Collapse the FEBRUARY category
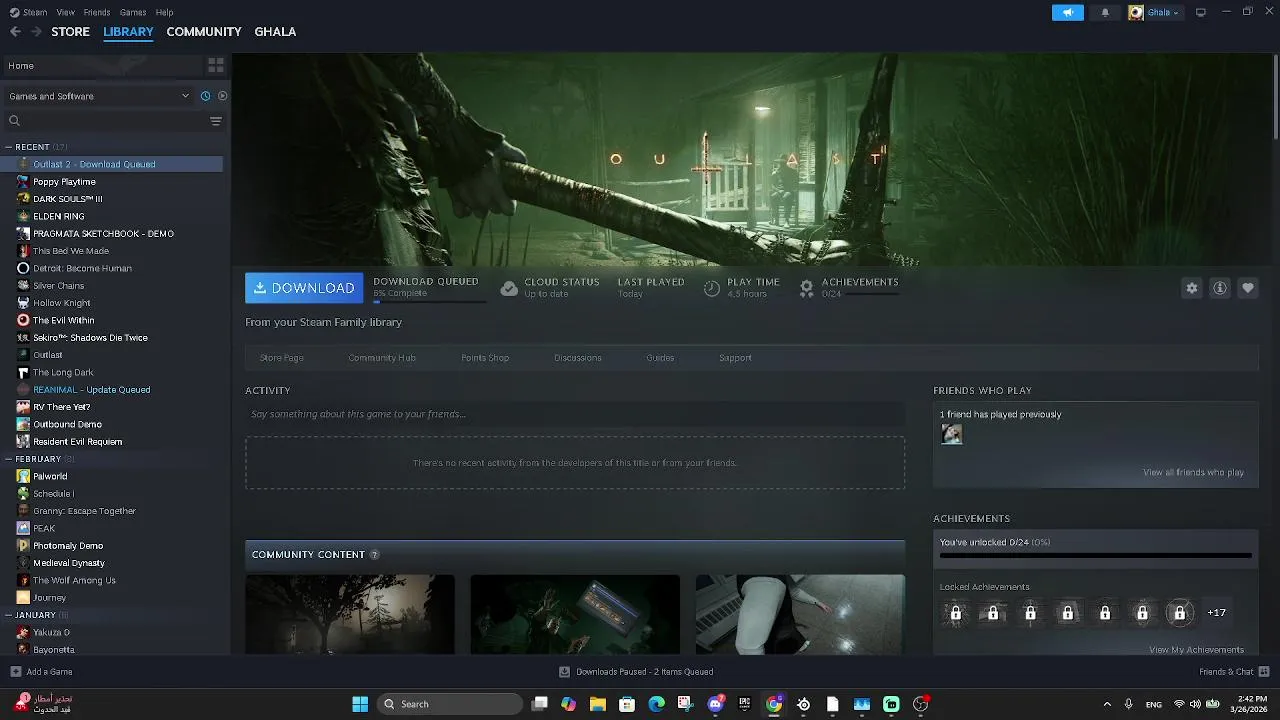This screenshot has height=720, width=1280. 9,459
